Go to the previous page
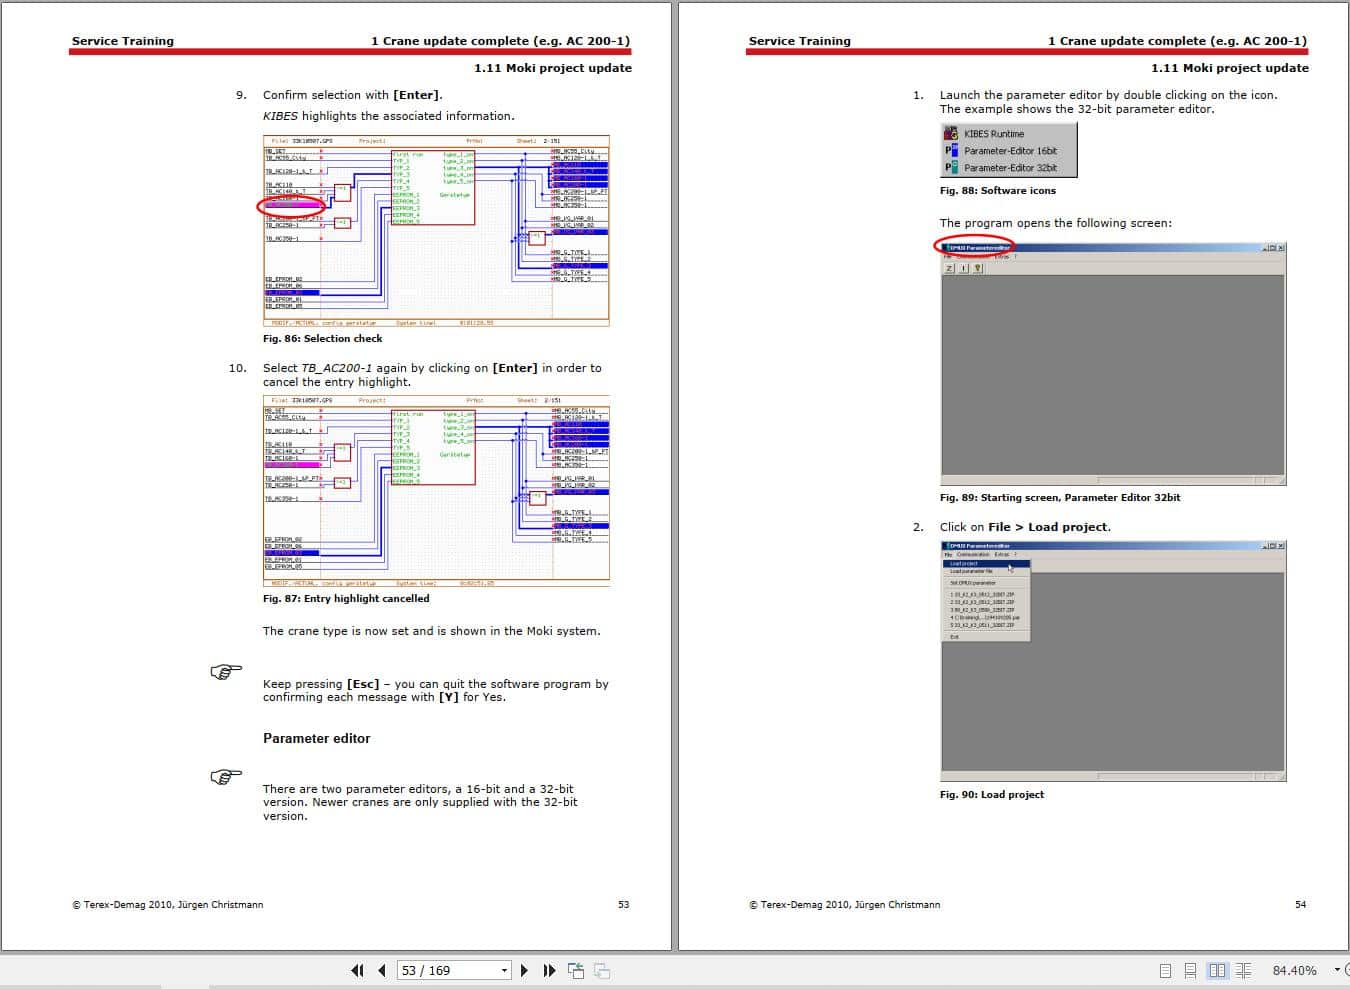Viewport: 1350px width, 989px height. click(x=382, y=970)
